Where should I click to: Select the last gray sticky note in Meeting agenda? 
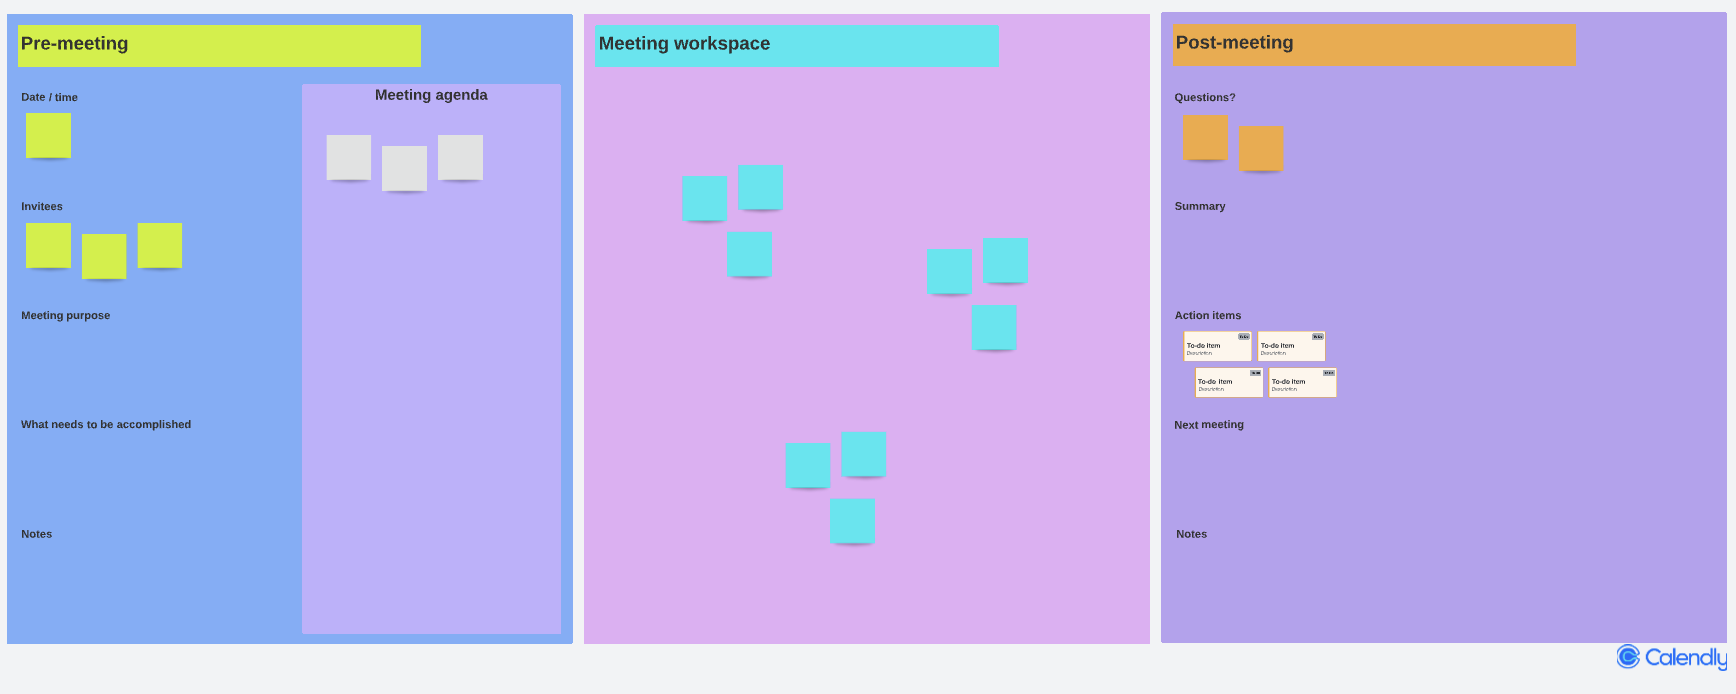click(x=460, y=157)
